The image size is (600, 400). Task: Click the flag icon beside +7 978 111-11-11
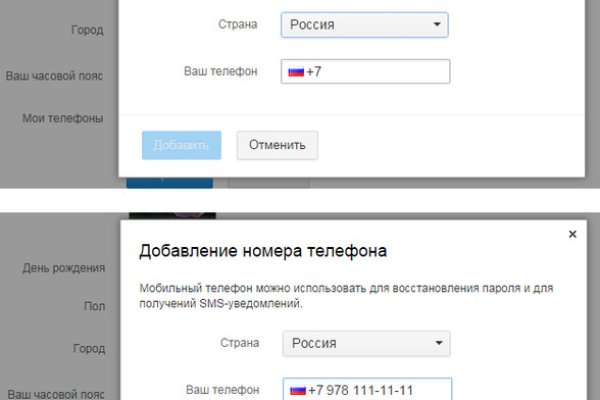pyautogui.click(x=297, y=389)
